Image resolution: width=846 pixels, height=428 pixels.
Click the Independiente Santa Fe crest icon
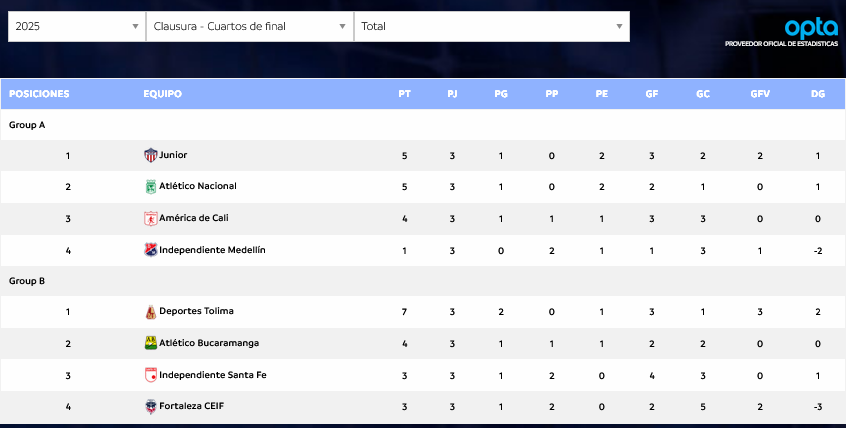[x=151, y=375]
